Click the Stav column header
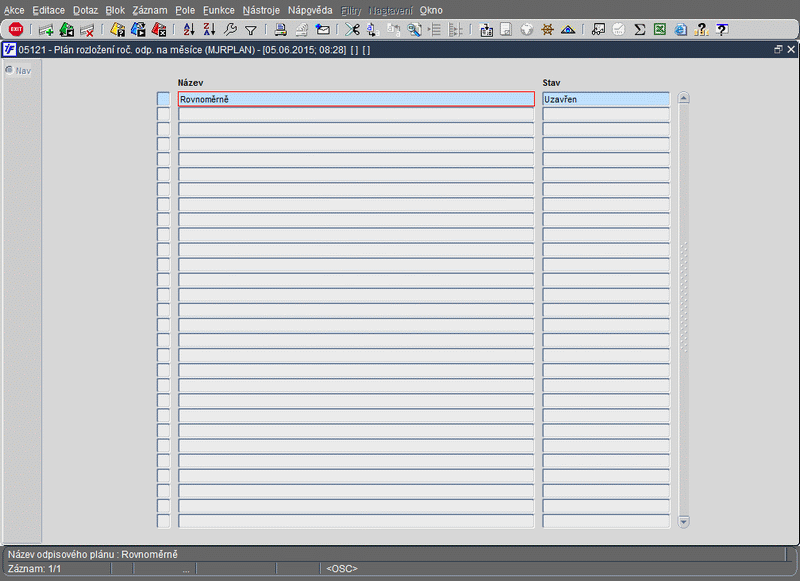This screenshot has height=581, width=800. (551, 83)
